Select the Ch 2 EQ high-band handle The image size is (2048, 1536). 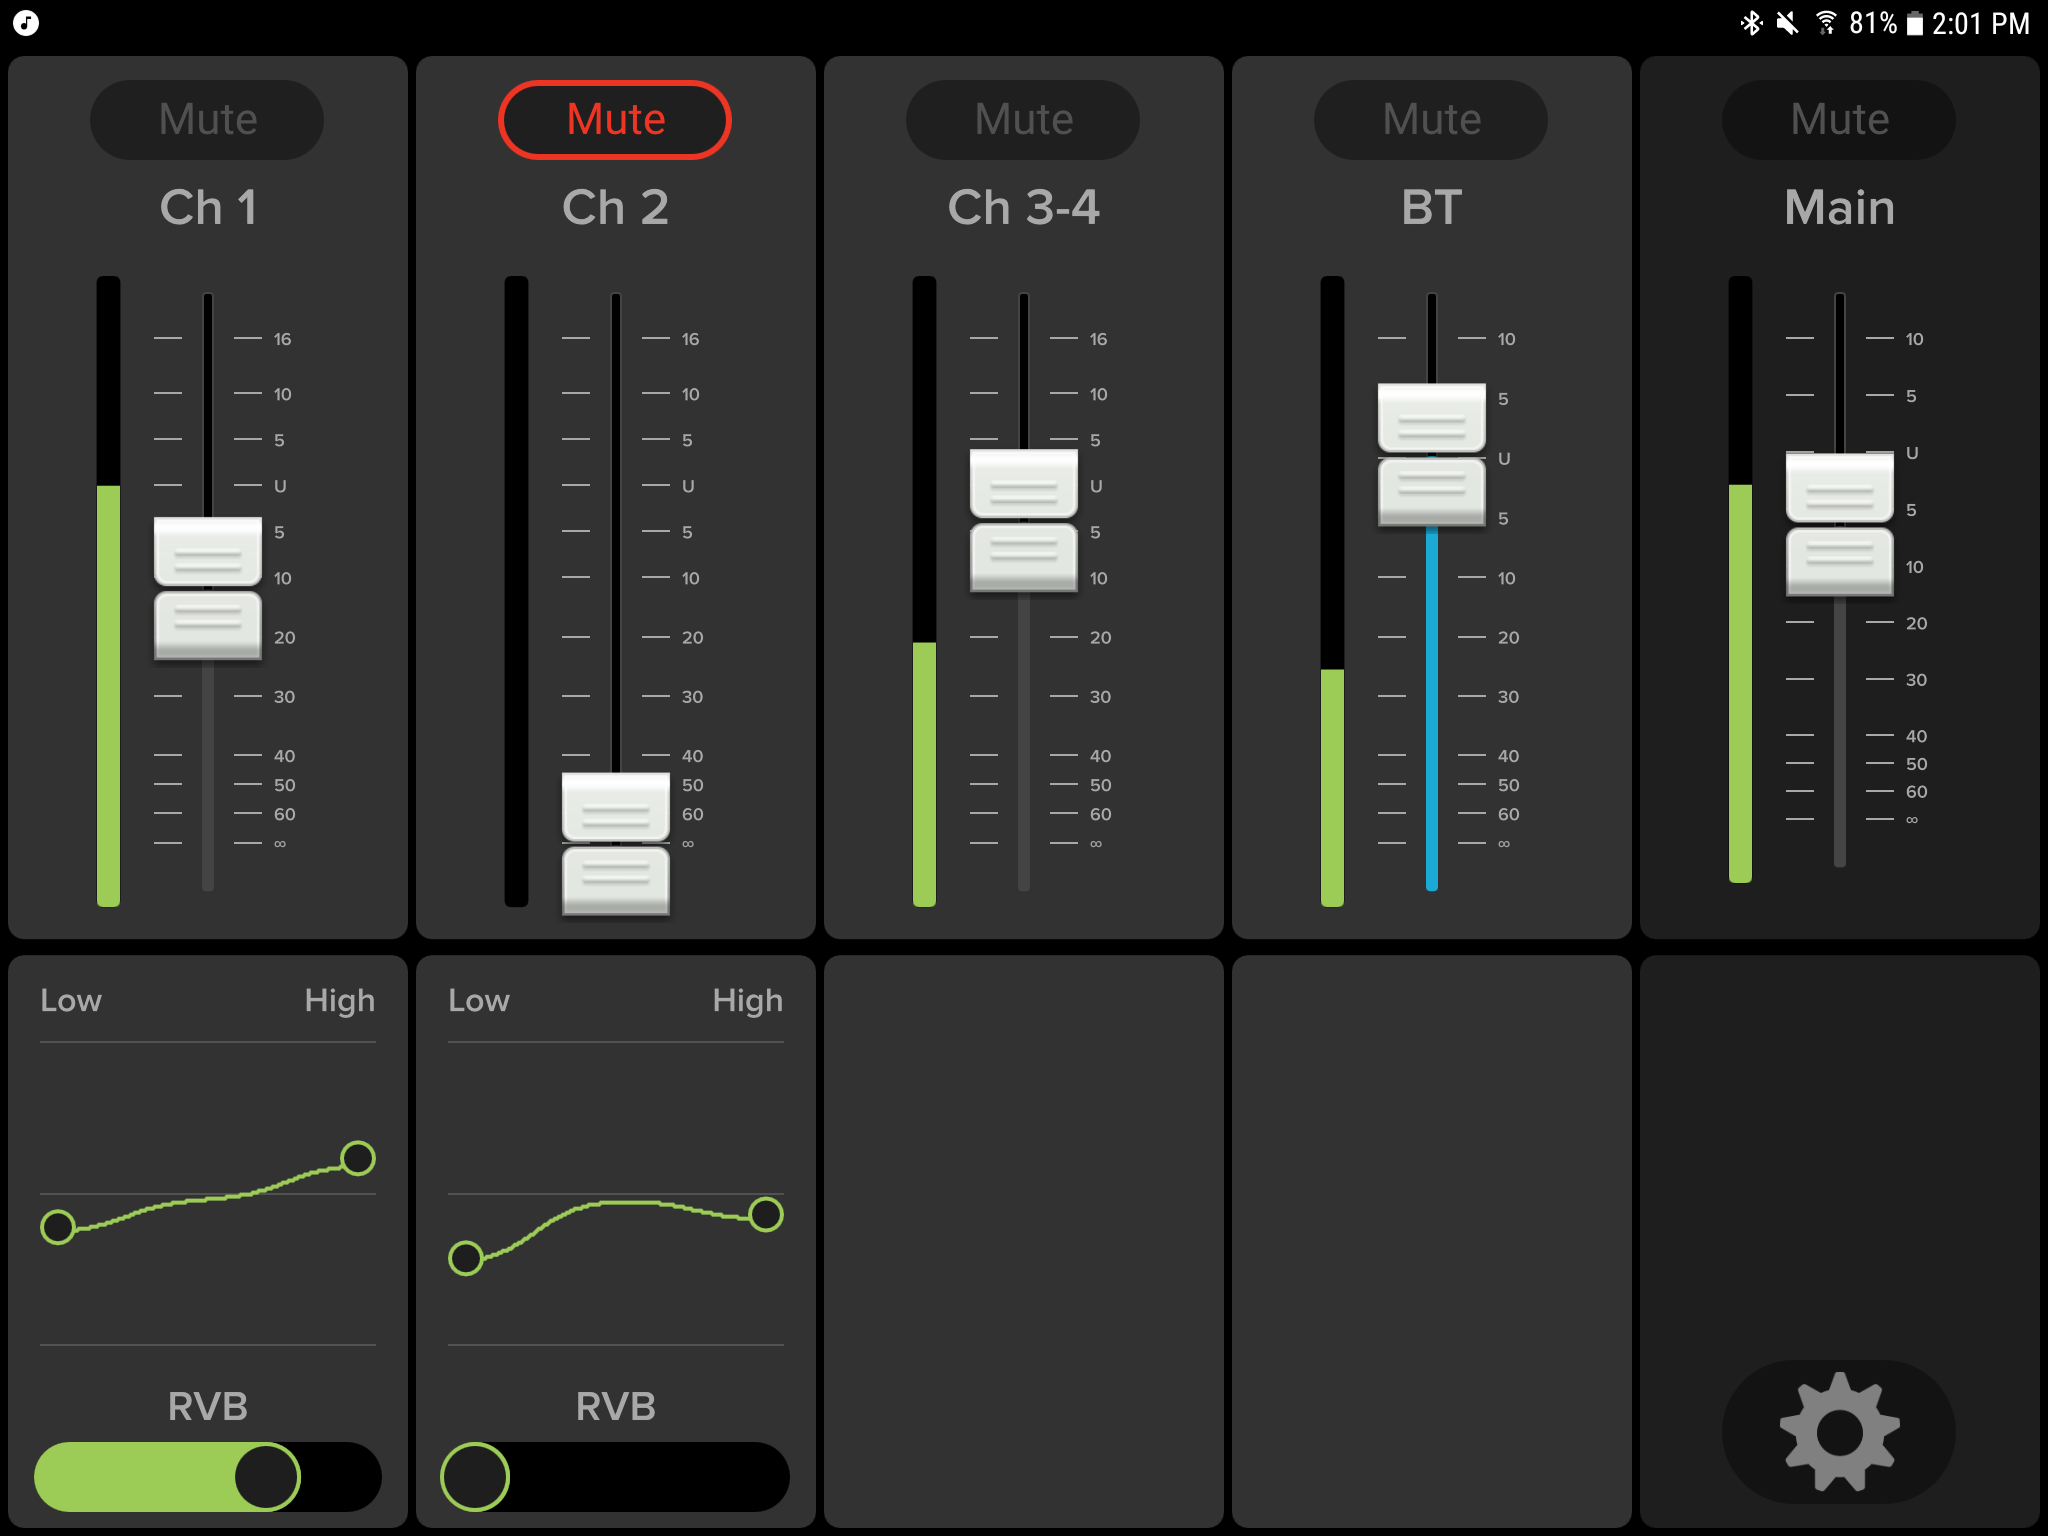pyautogui.click(x=766, y=1214)
